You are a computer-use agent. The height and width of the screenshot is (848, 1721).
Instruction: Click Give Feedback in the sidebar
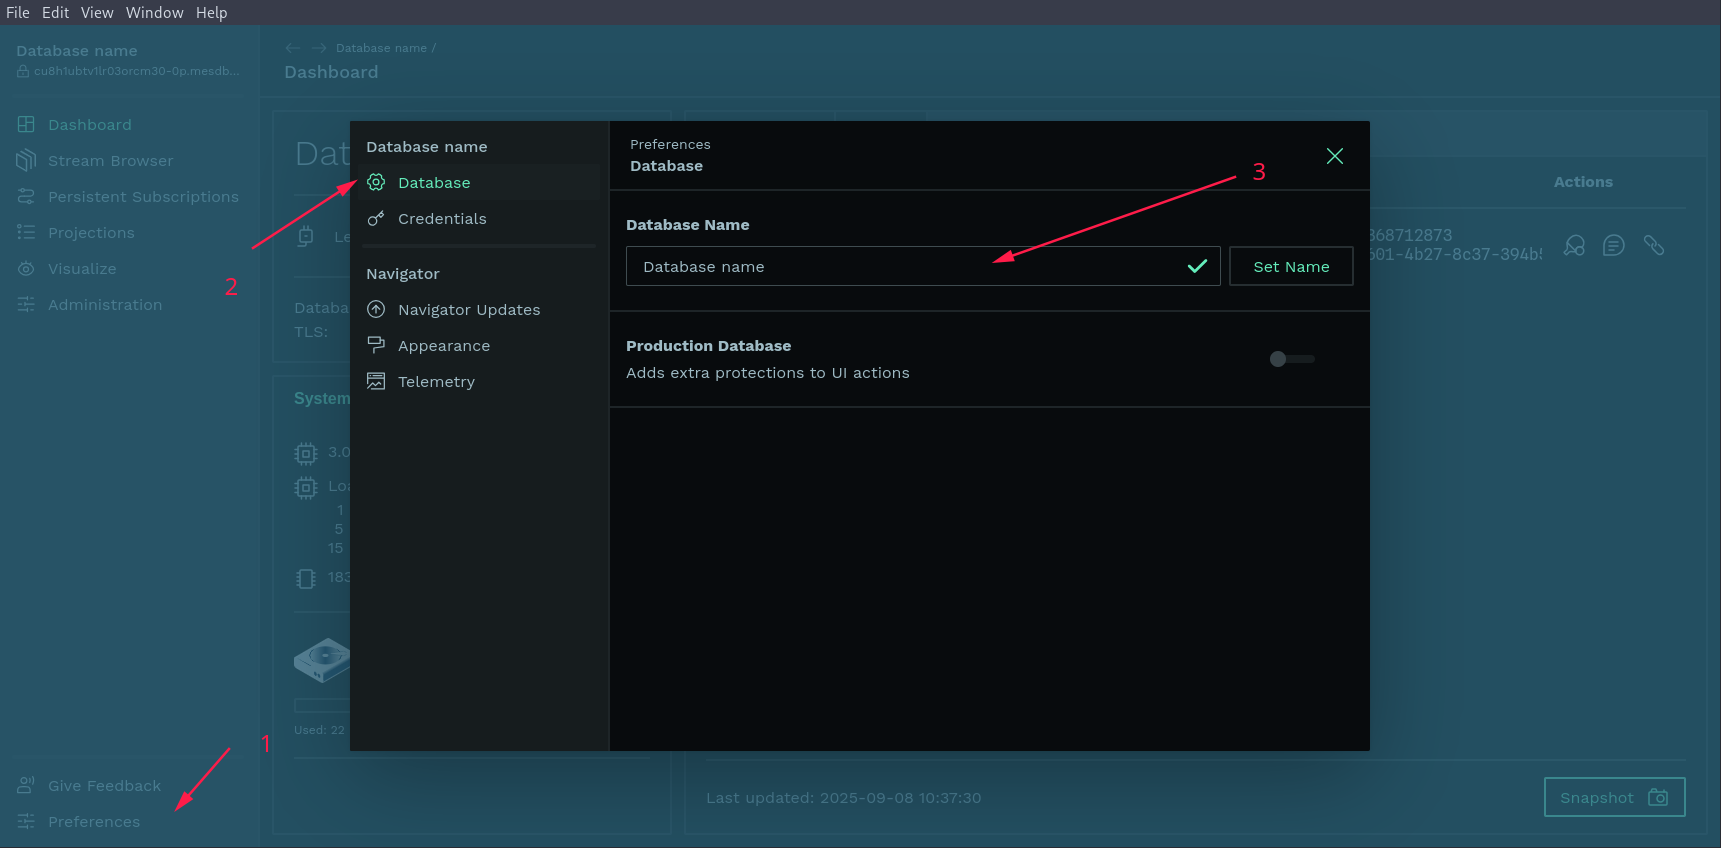click(104, 786)
